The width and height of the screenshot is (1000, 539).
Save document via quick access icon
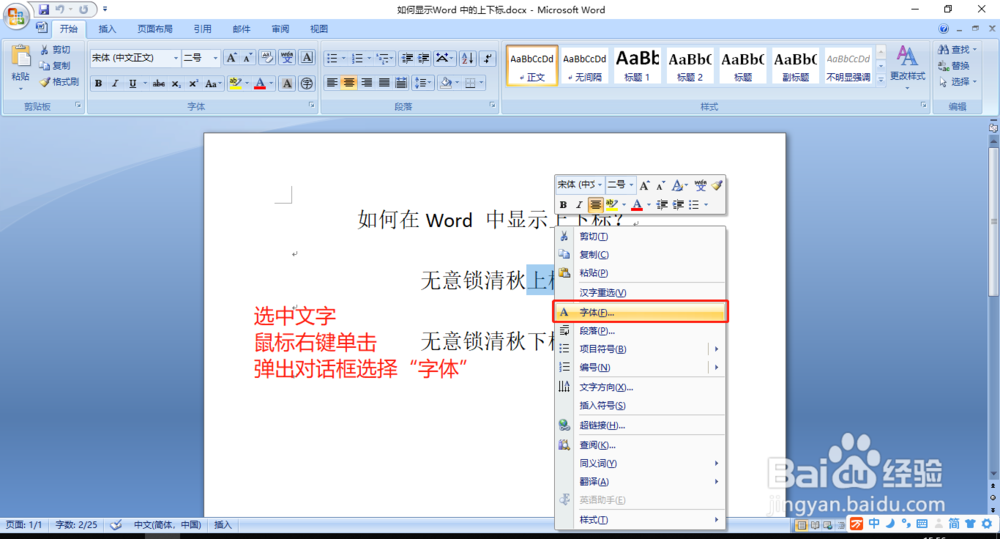click(43, 10)
